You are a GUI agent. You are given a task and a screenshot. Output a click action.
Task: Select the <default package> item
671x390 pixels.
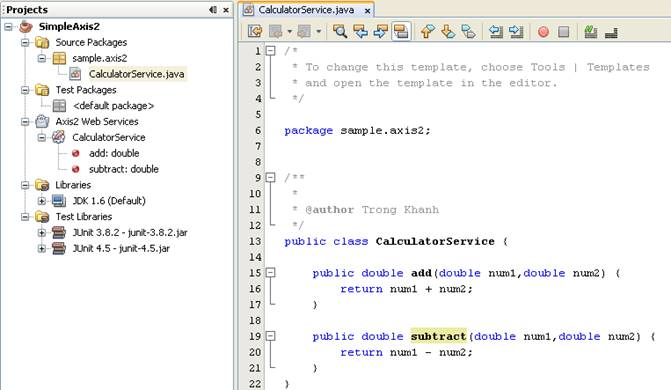coord(113,106)
